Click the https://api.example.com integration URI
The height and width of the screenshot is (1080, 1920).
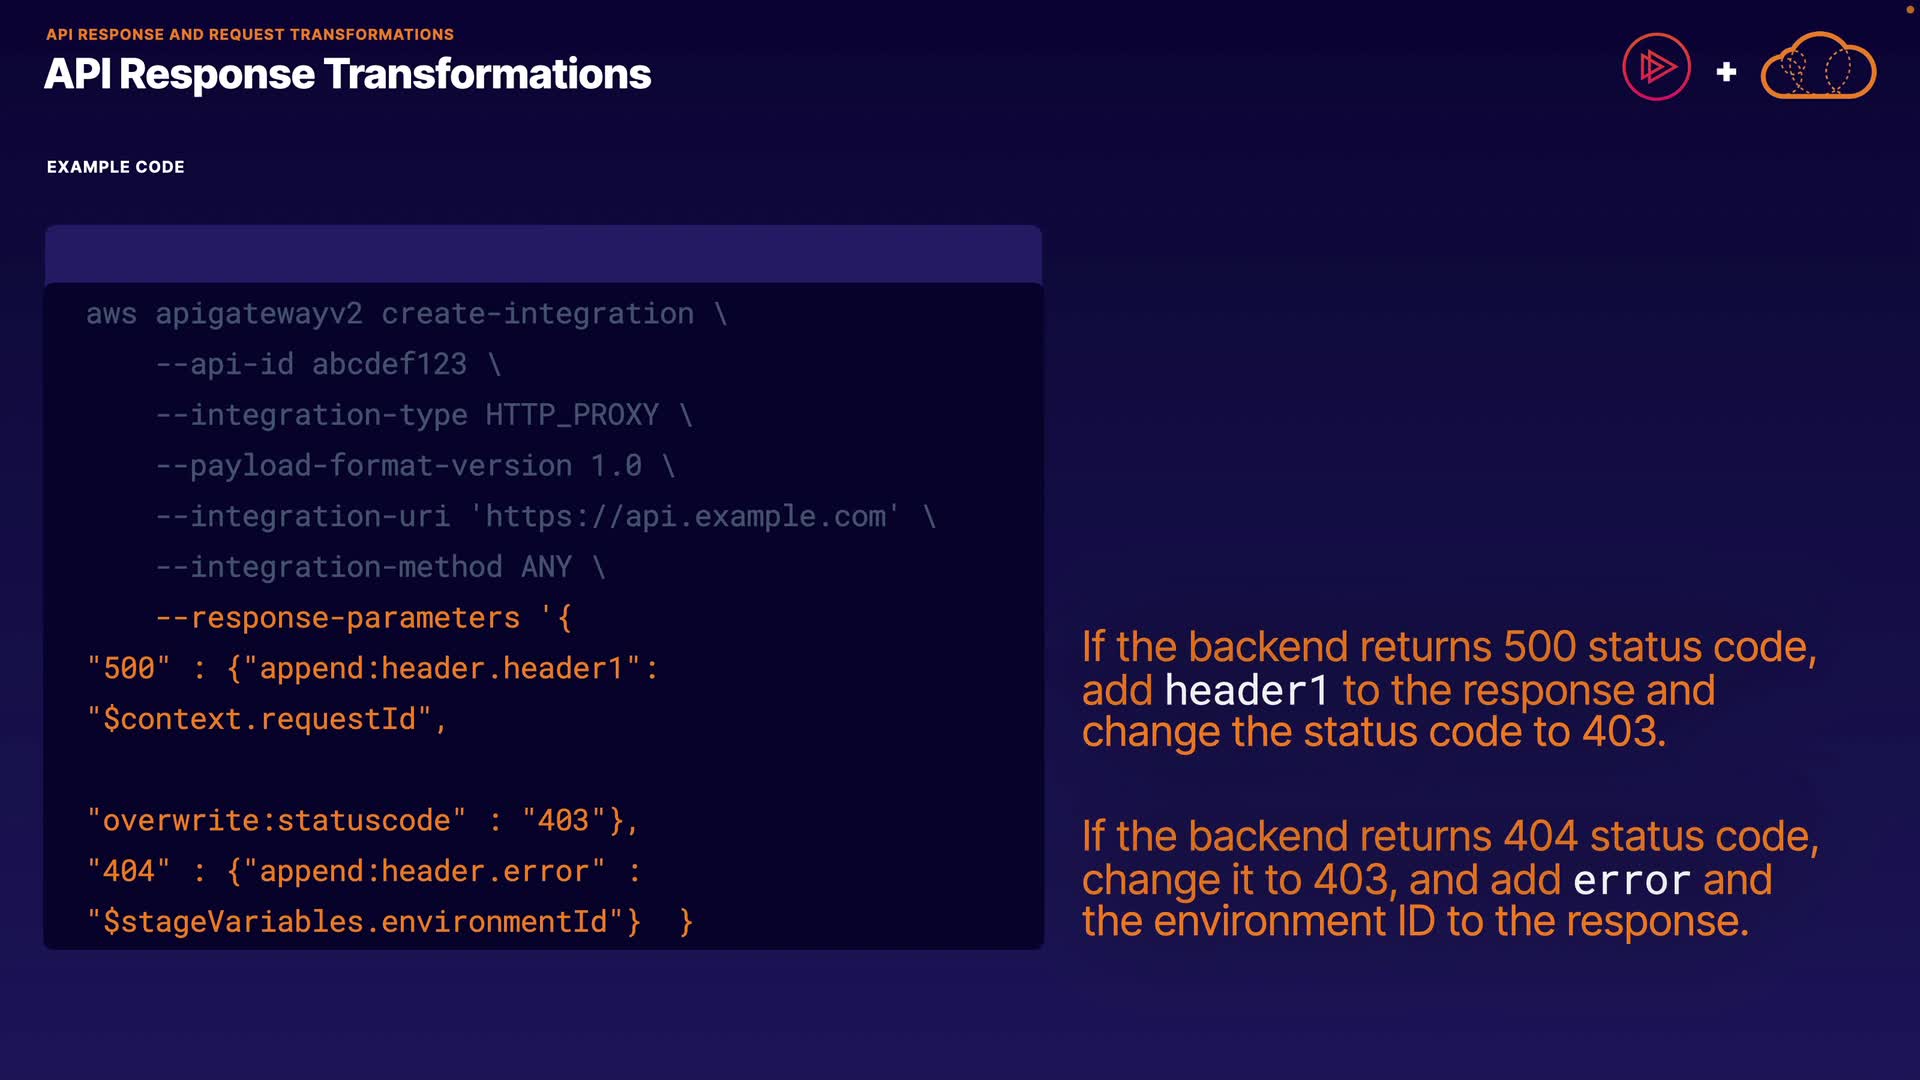pos(685,517)
